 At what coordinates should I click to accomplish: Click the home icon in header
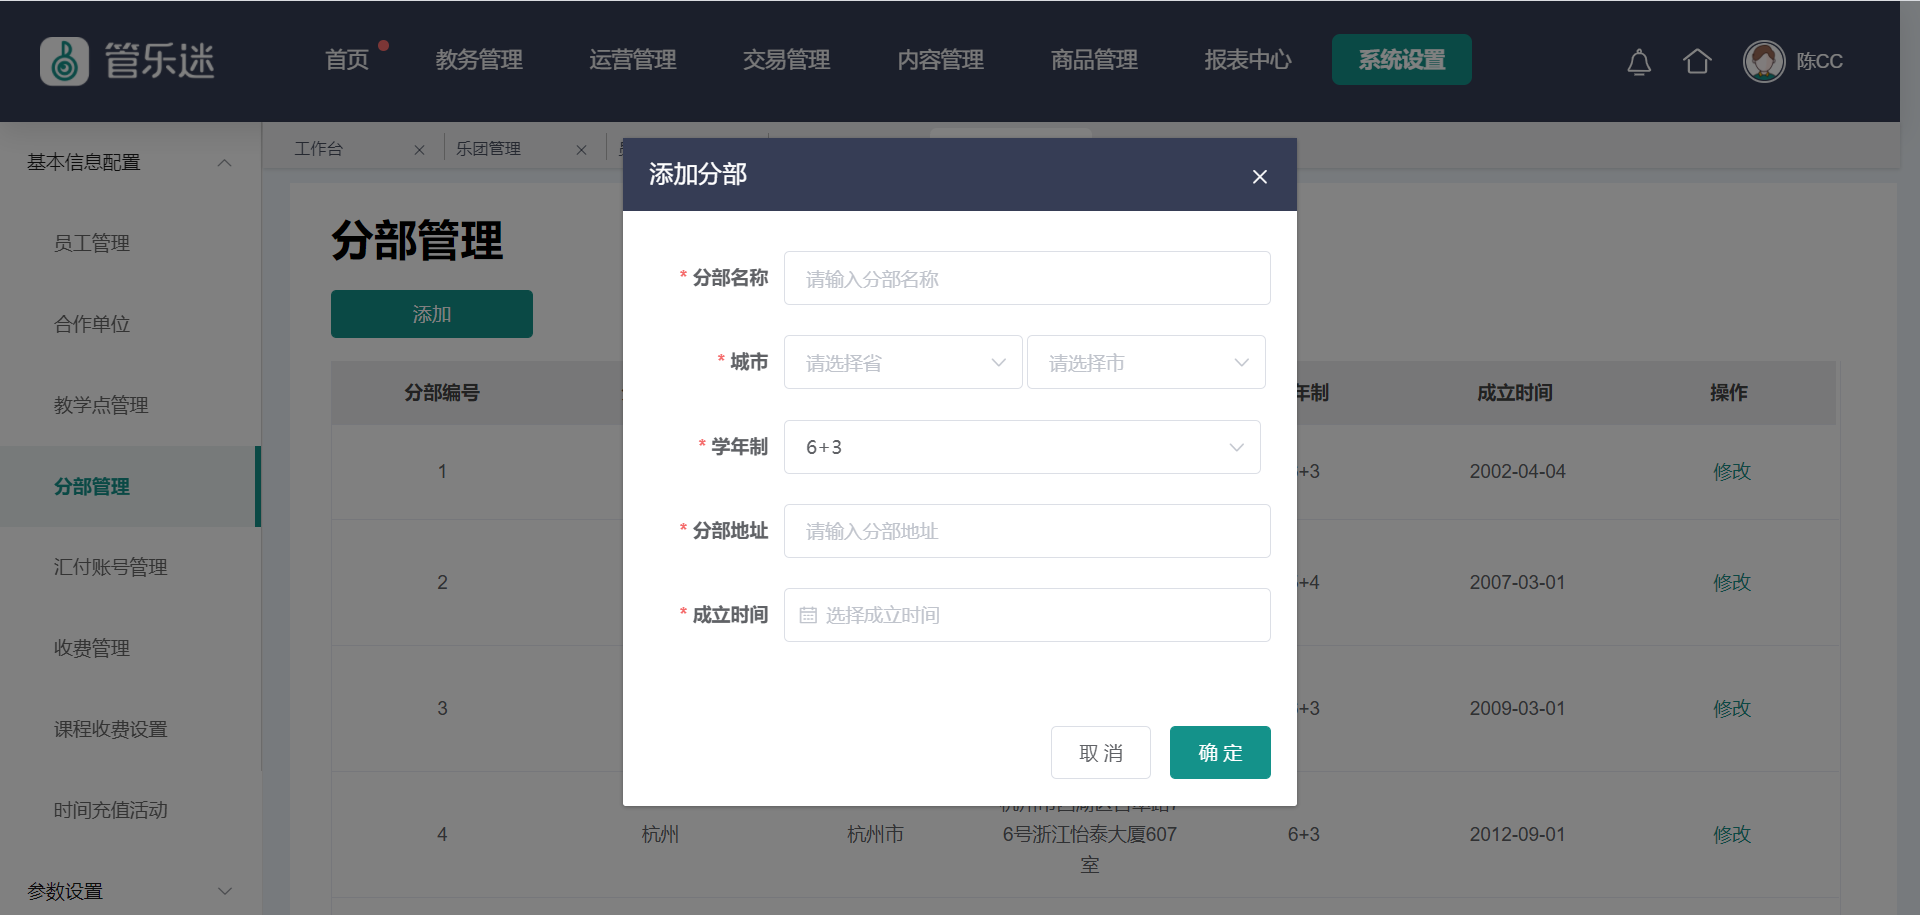[1696, 62]
